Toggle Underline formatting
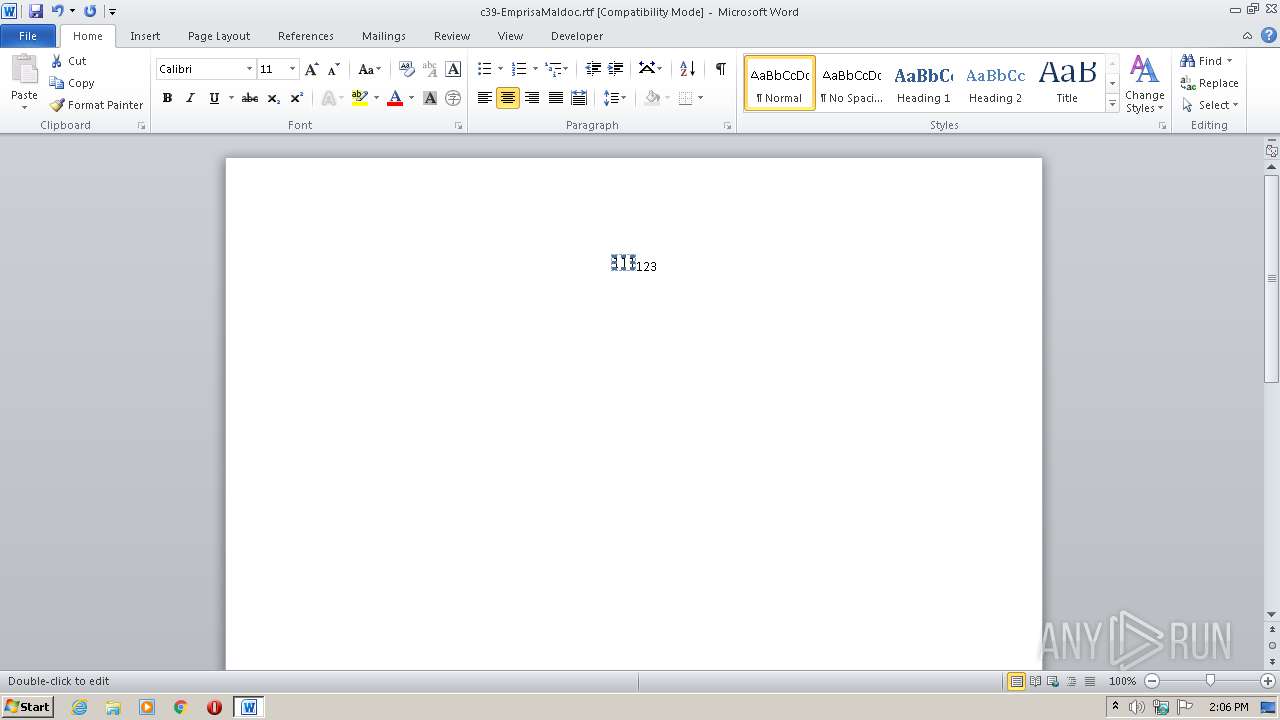1280x720 pixels. [x=213, y=98]
